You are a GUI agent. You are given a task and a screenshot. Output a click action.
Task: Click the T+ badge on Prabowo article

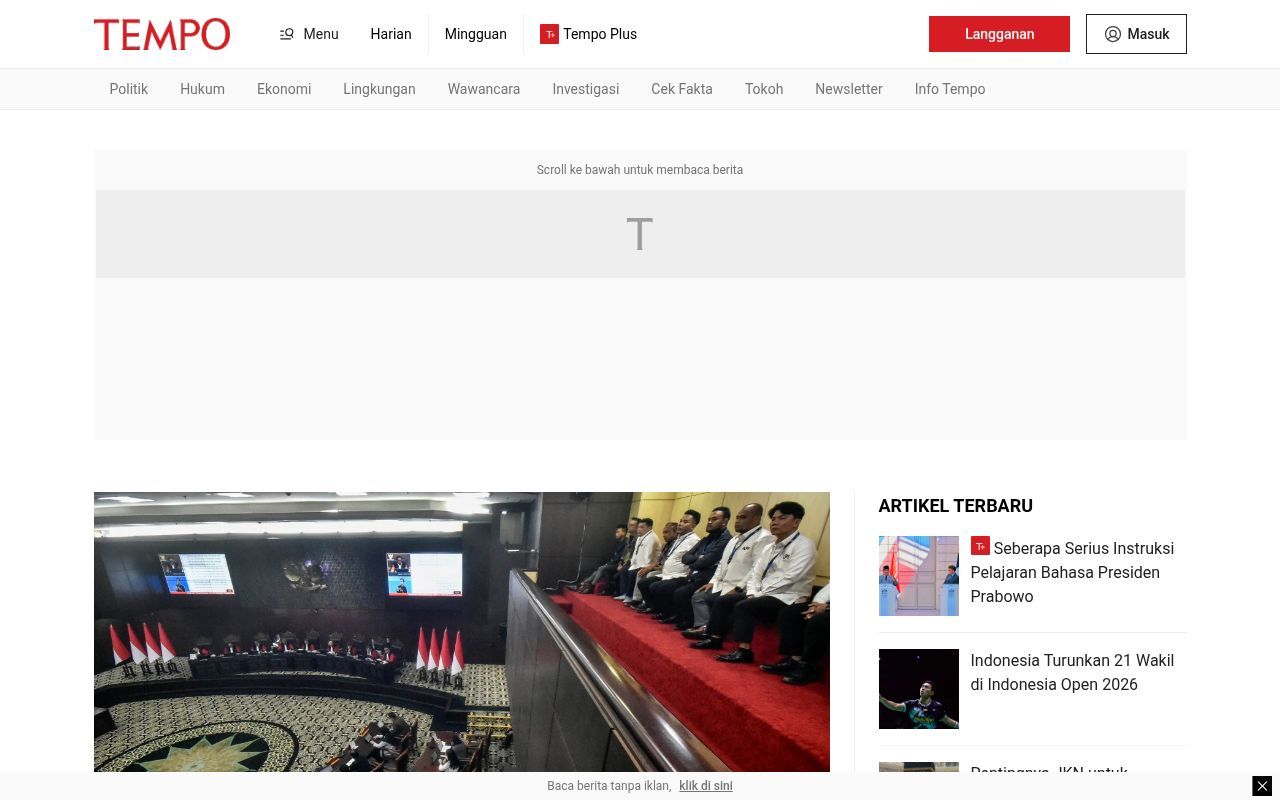pos(980,546)
